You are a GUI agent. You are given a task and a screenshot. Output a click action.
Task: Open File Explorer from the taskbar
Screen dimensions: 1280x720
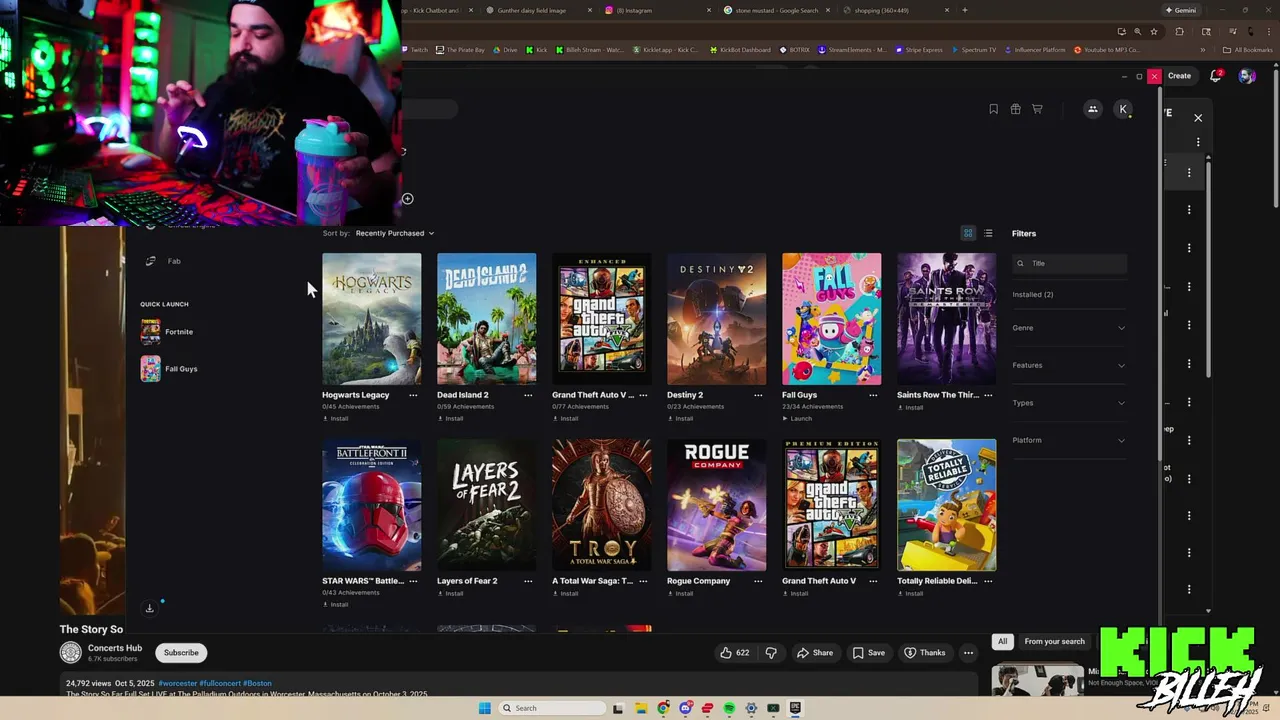point(641,708)
